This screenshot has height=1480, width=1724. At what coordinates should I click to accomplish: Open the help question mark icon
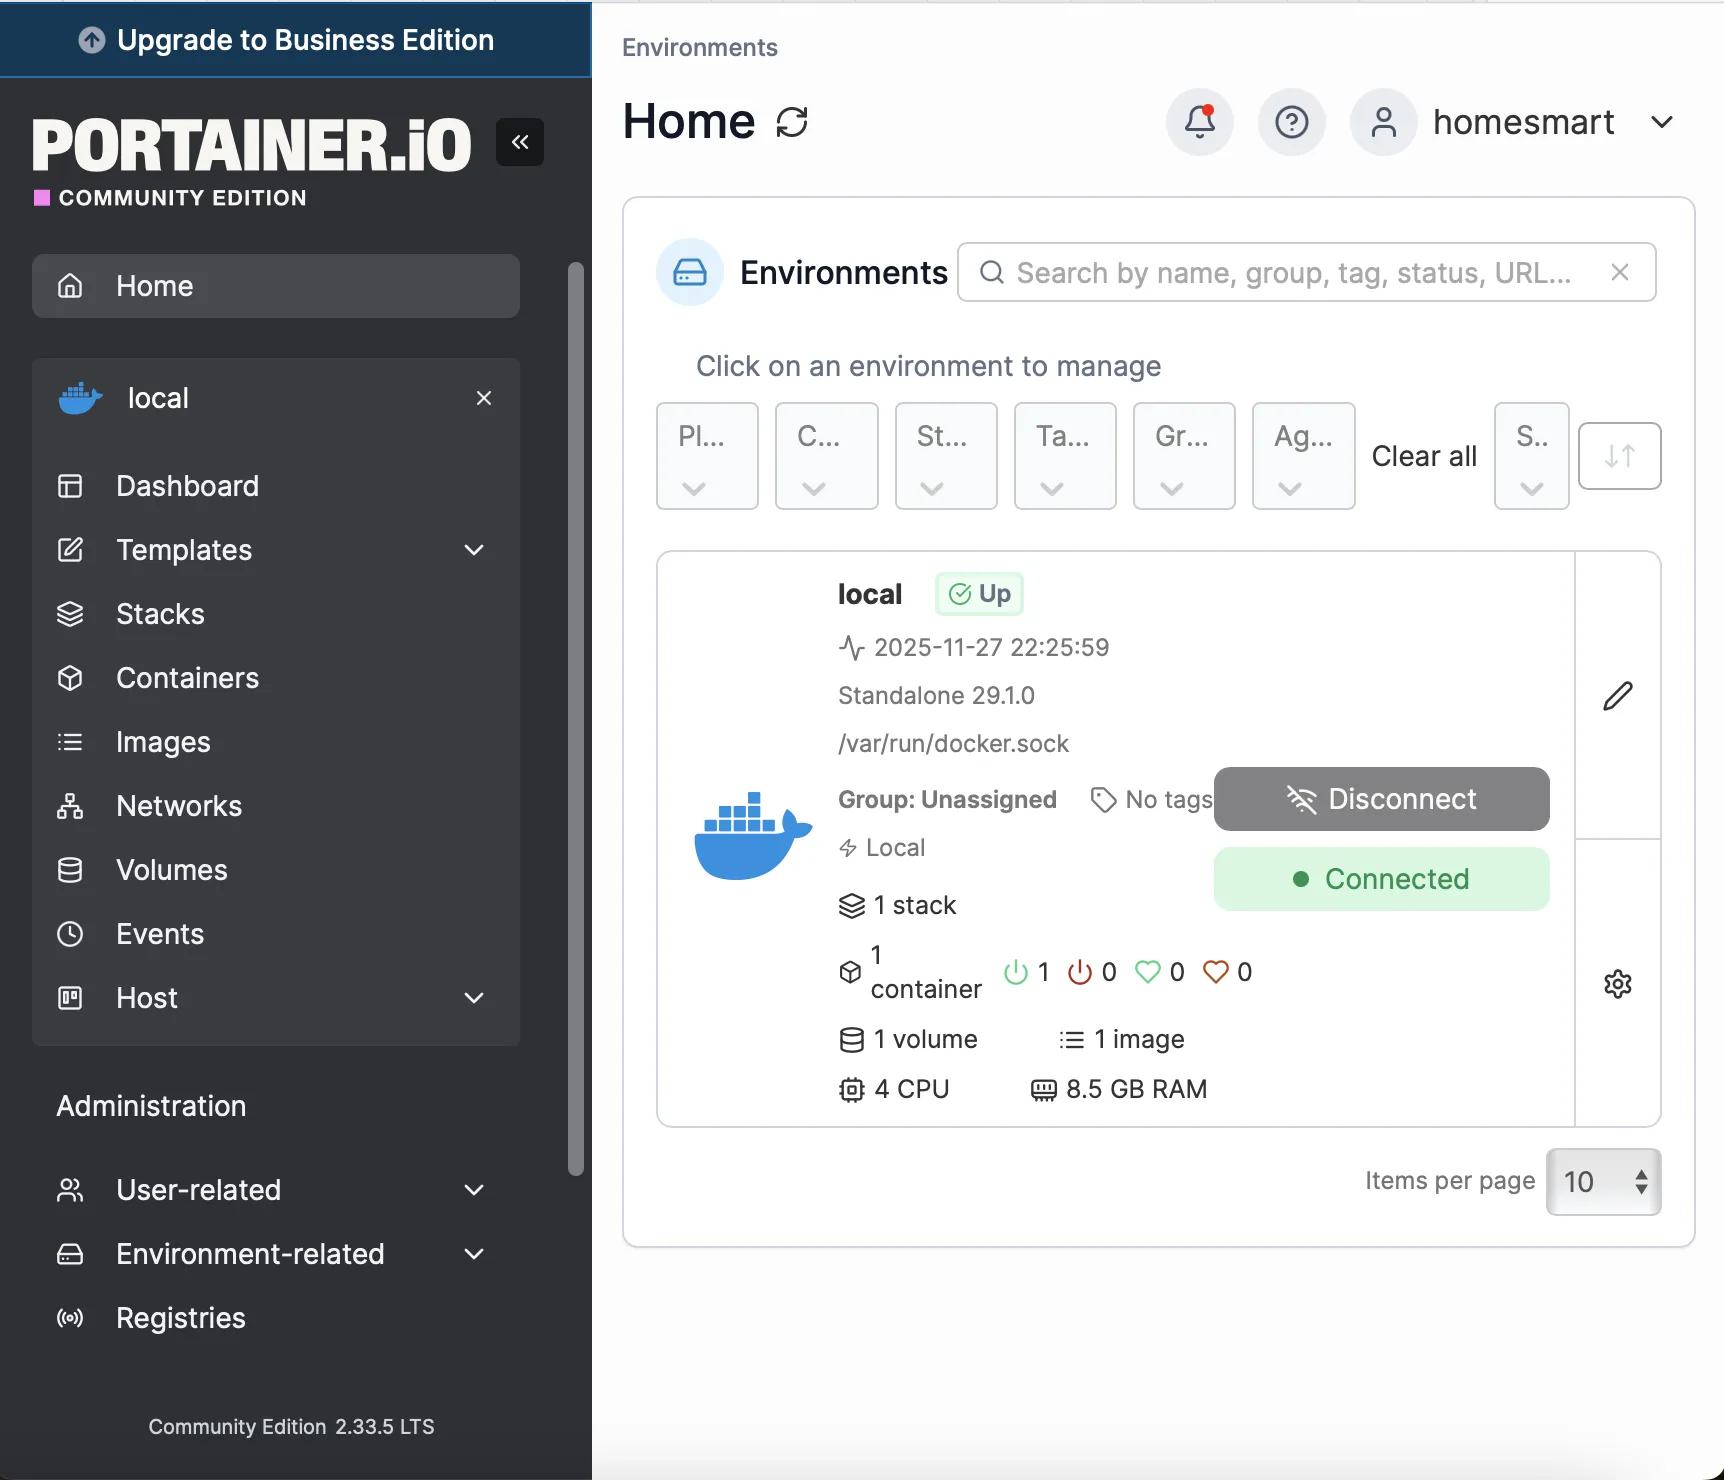[x=1291, y=122]
